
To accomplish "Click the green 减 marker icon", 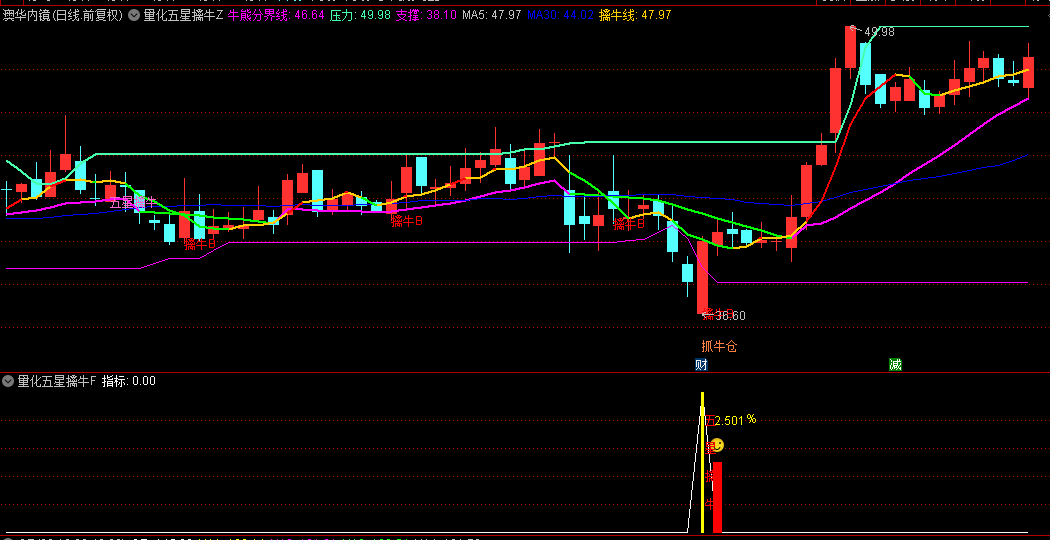I will [x=895, y=364].
